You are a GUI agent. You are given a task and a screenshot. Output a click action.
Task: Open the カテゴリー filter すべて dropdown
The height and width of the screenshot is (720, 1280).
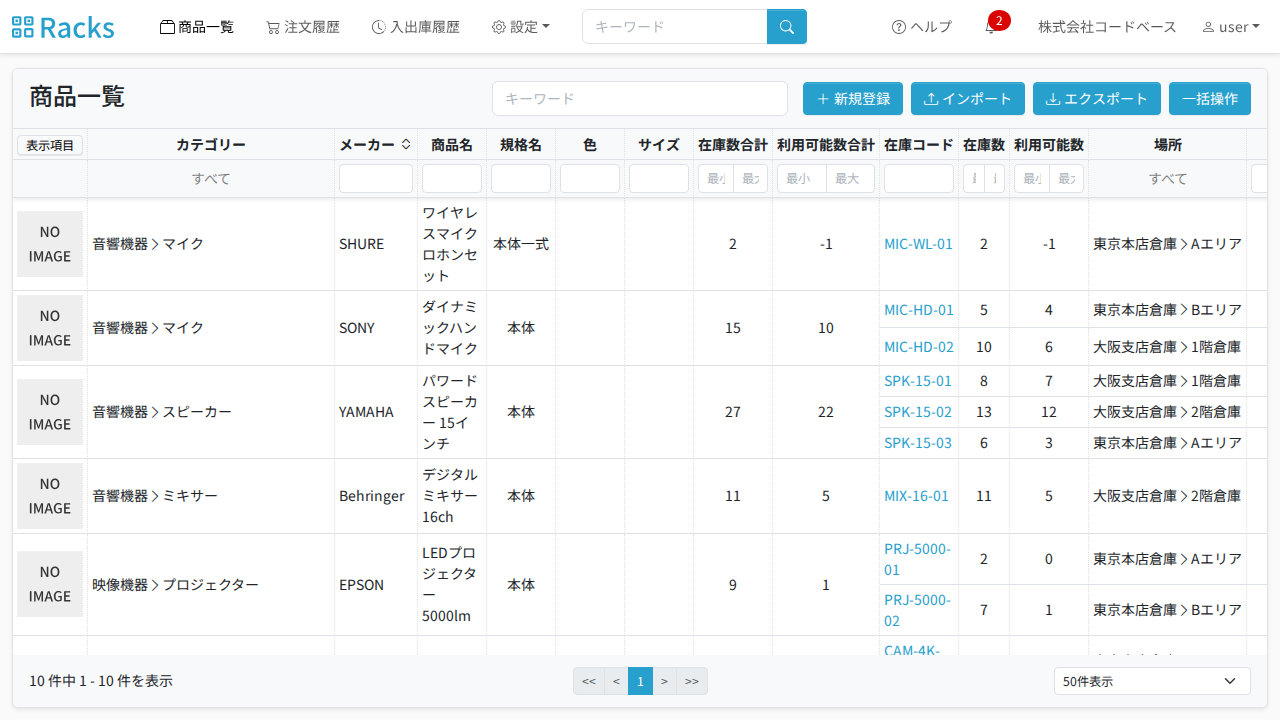[211, 179]
